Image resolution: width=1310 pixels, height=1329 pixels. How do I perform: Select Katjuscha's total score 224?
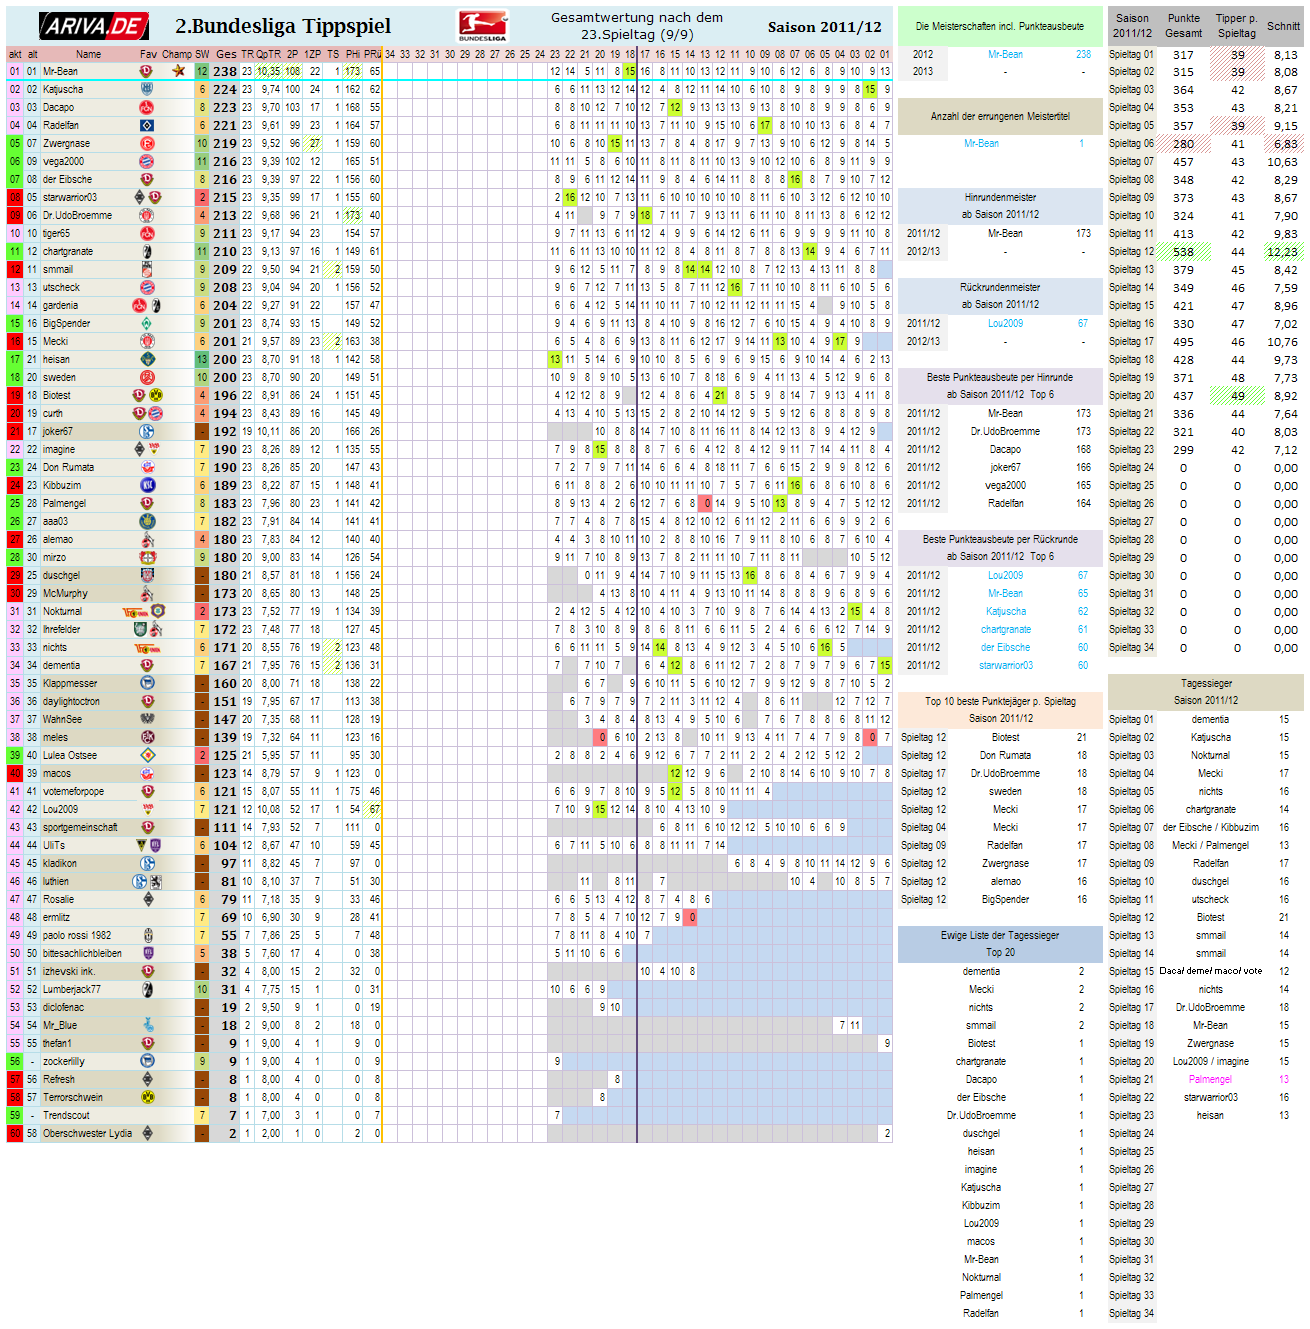[x=225, y=89]
